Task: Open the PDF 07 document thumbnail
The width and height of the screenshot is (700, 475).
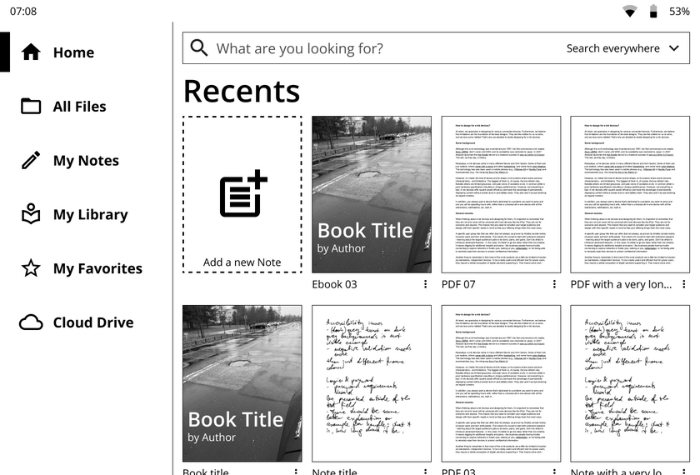Action: tap(501, 194)
